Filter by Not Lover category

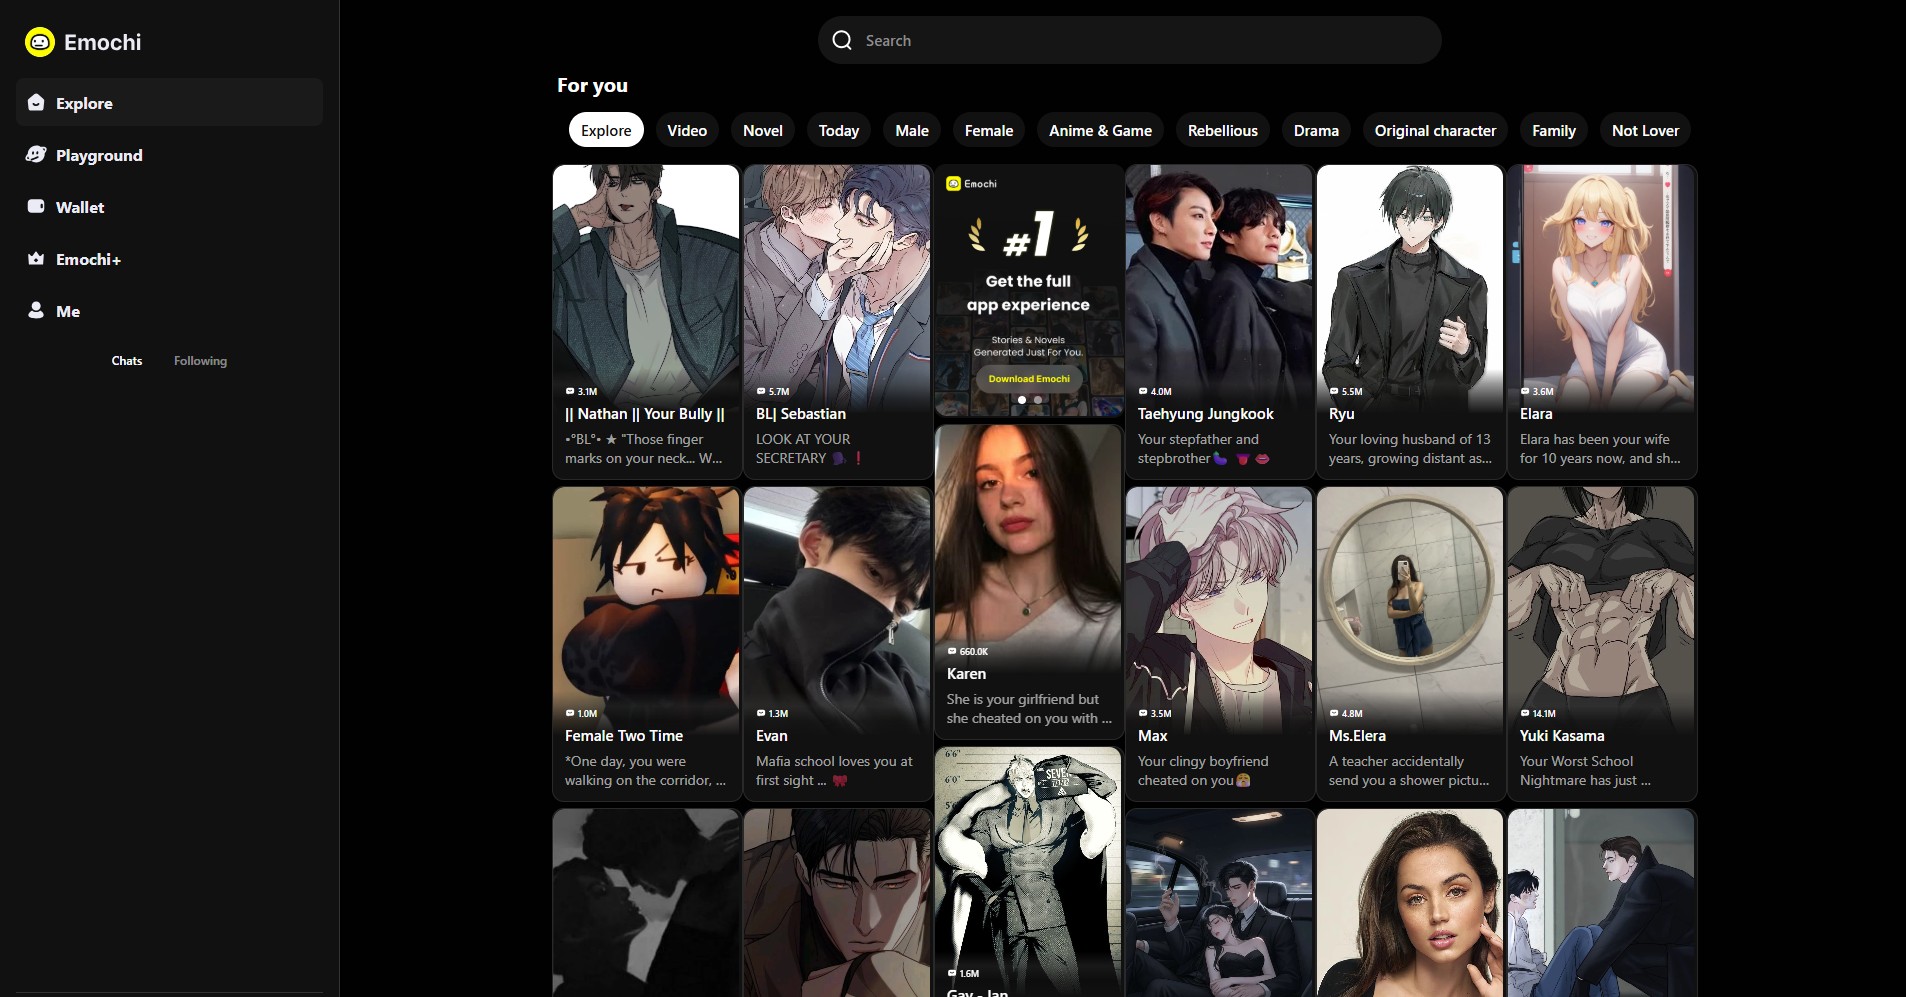point(1645,131)
